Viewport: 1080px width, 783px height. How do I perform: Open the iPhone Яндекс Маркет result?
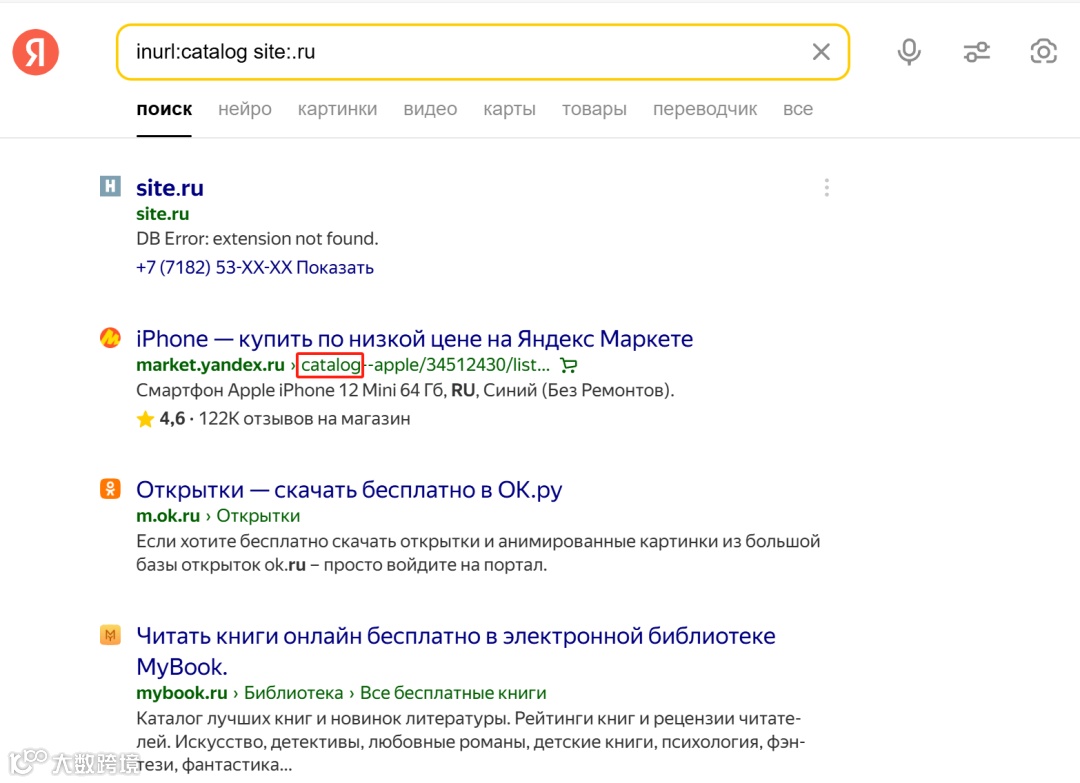coord(415,339)
